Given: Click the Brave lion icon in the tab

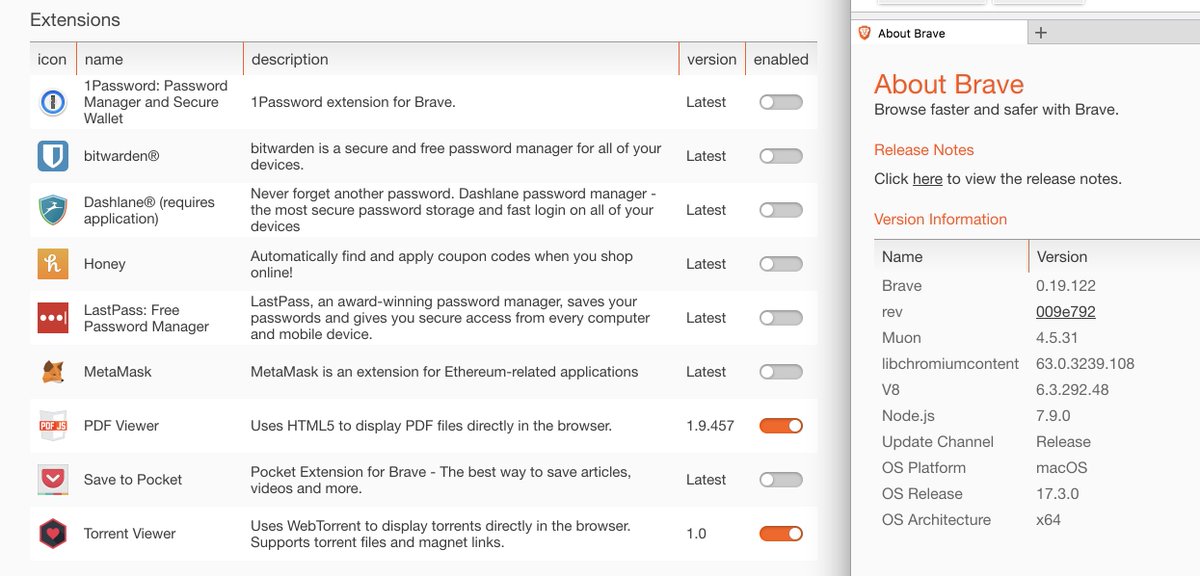Looking at the screenshot, I should 865,33.
